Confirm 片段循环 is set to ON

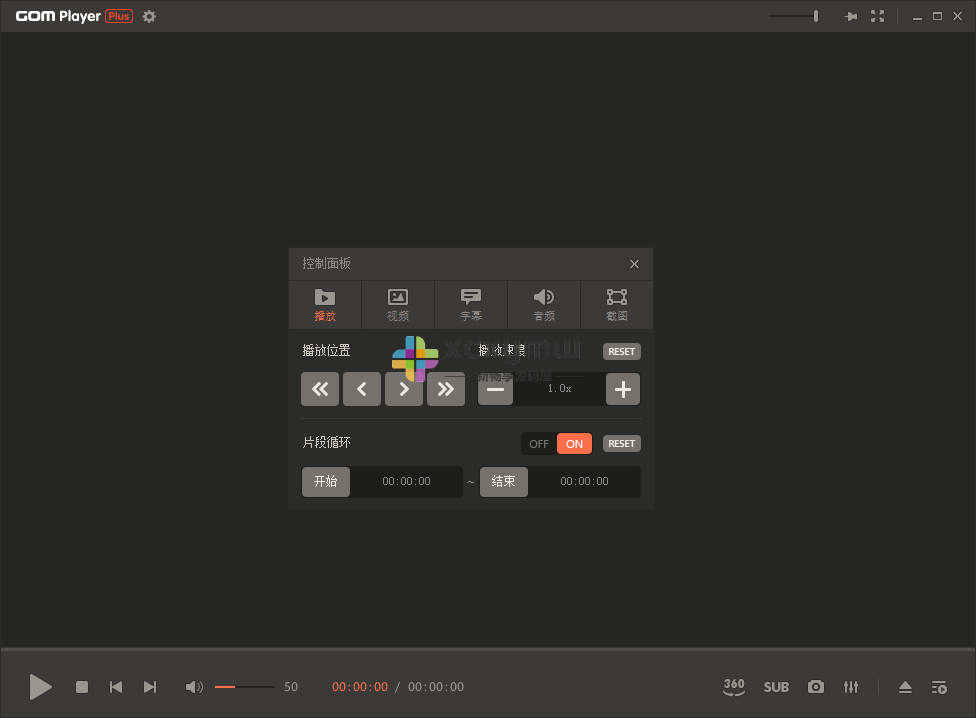click(574, 443)
